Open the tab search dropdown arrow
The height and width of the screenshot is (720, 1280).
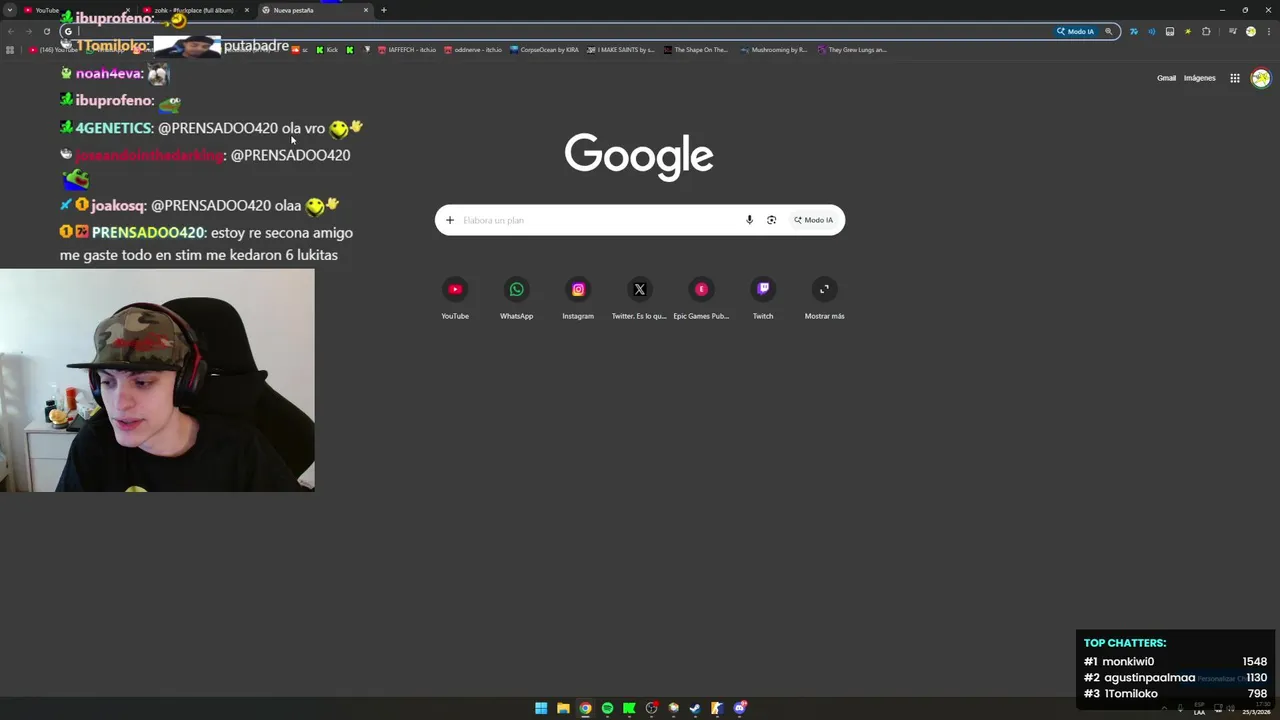pyautogui.click(x=9, y=10)
